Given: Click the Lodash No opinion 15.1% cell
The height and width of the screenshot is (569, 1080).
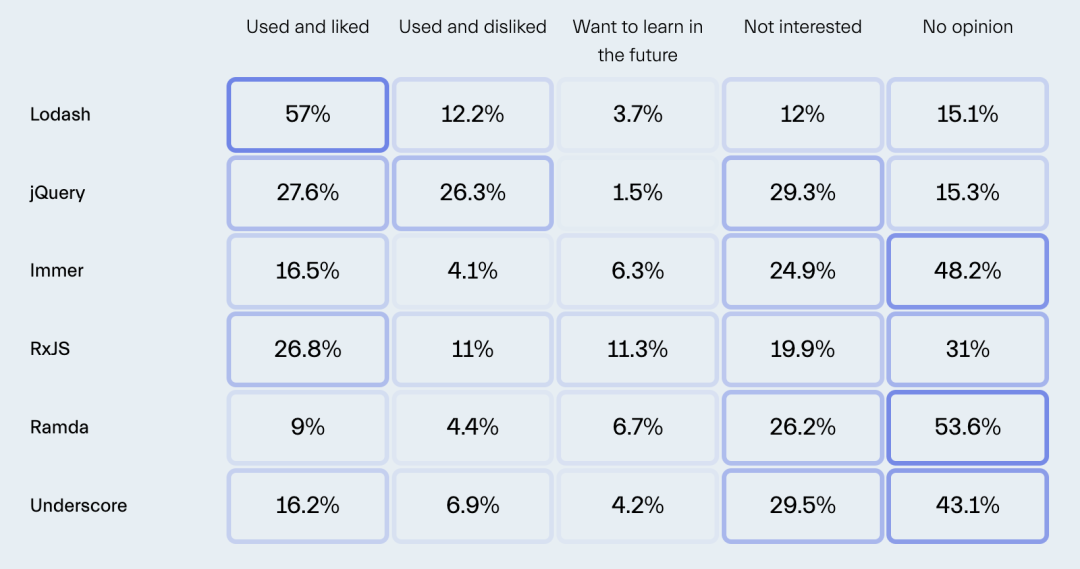Looking at the screenshot, I should 968,114.
